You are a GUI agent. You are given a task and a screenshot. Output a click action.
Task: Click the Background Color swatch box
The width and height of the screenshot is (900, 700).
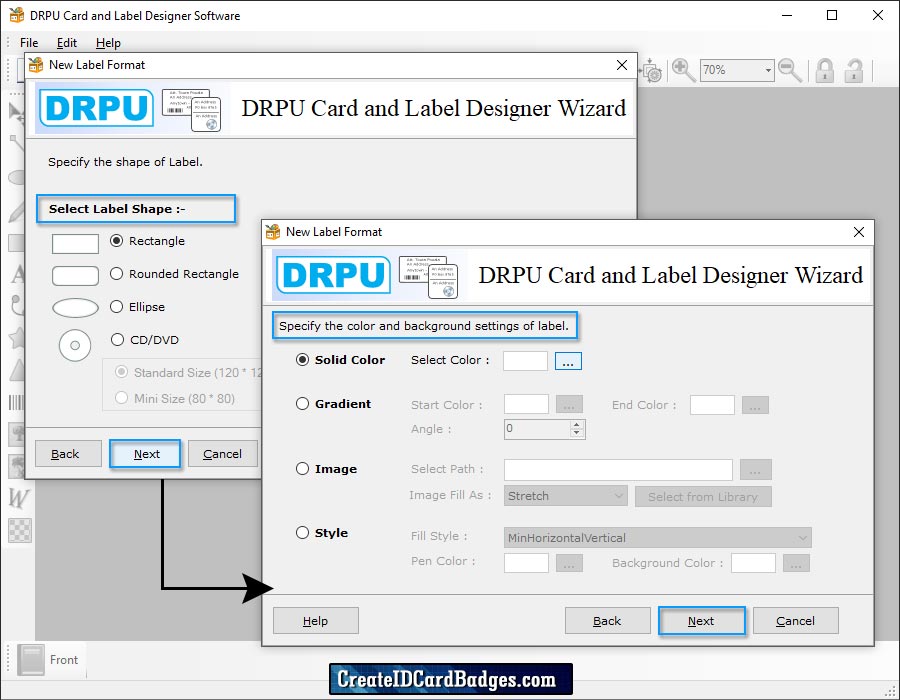754,563
